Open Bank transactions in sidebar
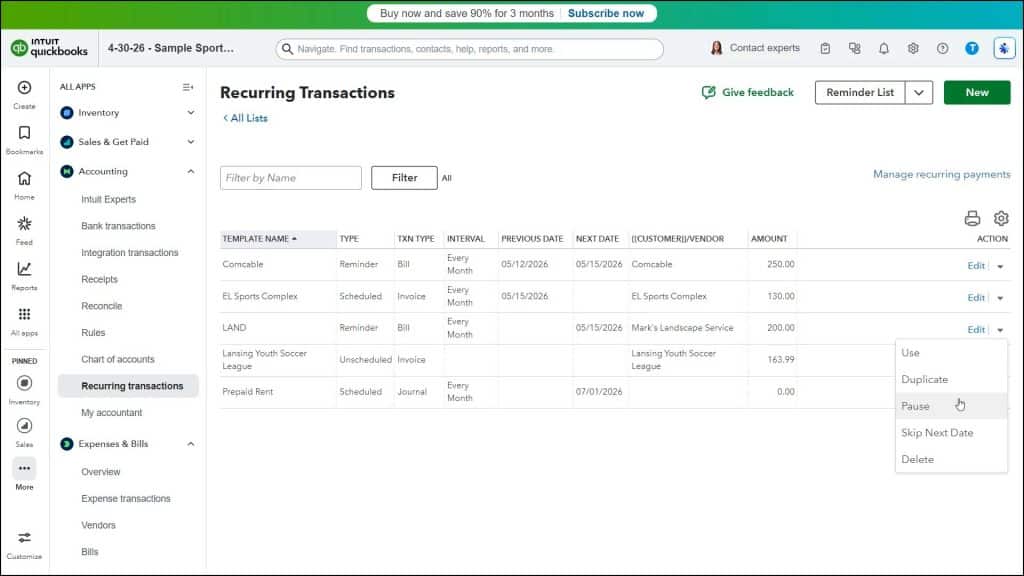The width and height of the screenshot is (1024, 576). tap(118, 226)
